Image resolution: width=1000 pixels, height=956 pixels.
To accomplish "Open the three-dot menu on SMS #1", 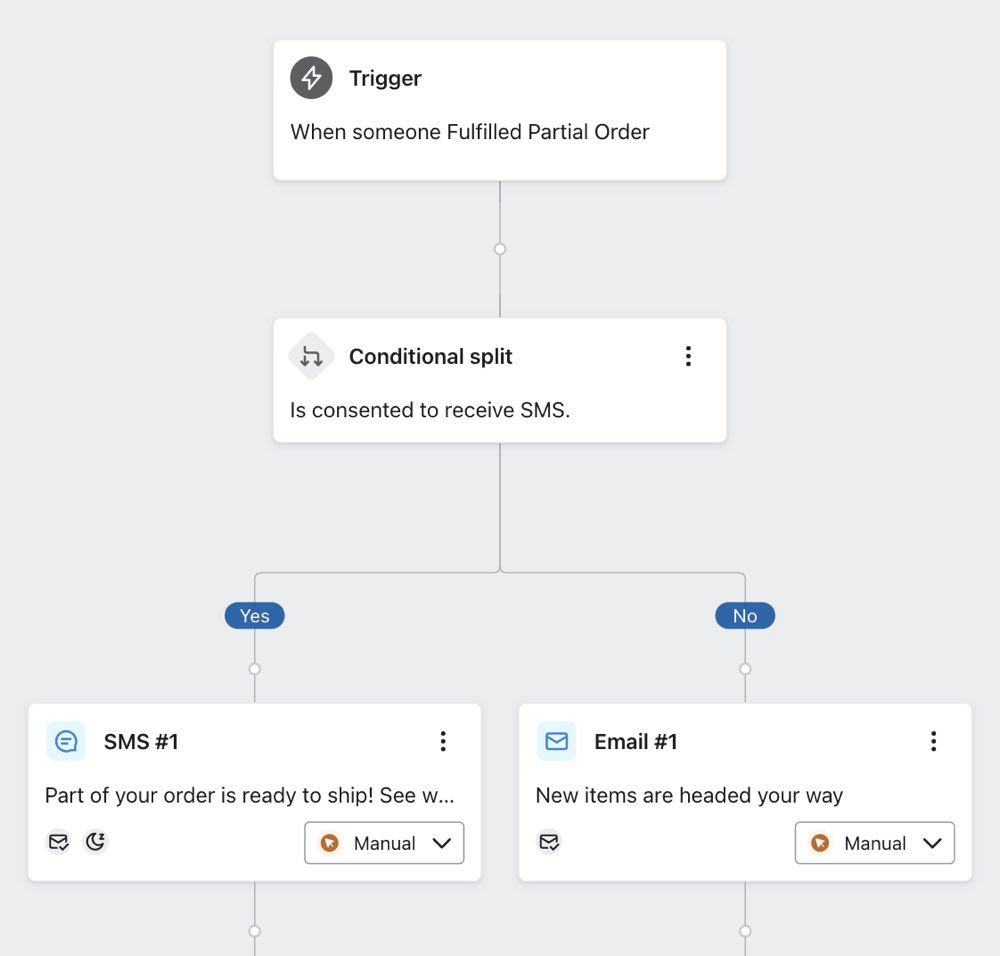I will point(443,741).
